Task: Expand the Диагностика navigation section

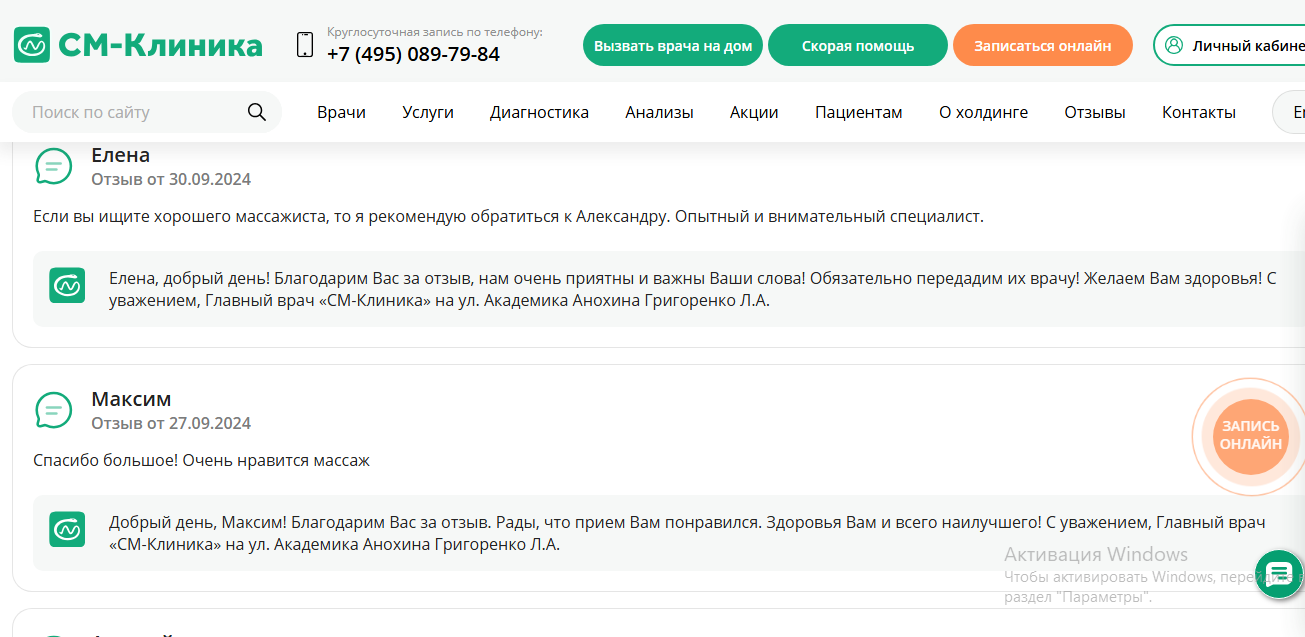Action: (539, 112)
